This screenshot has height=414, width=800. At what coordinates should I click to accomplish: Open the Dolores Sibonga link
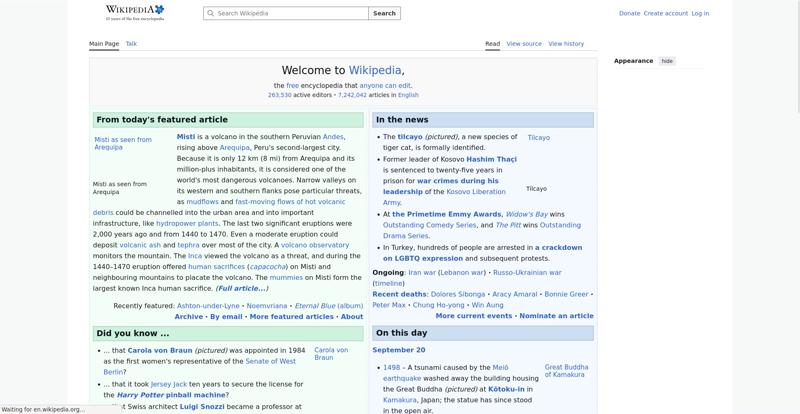coord(458,295)
